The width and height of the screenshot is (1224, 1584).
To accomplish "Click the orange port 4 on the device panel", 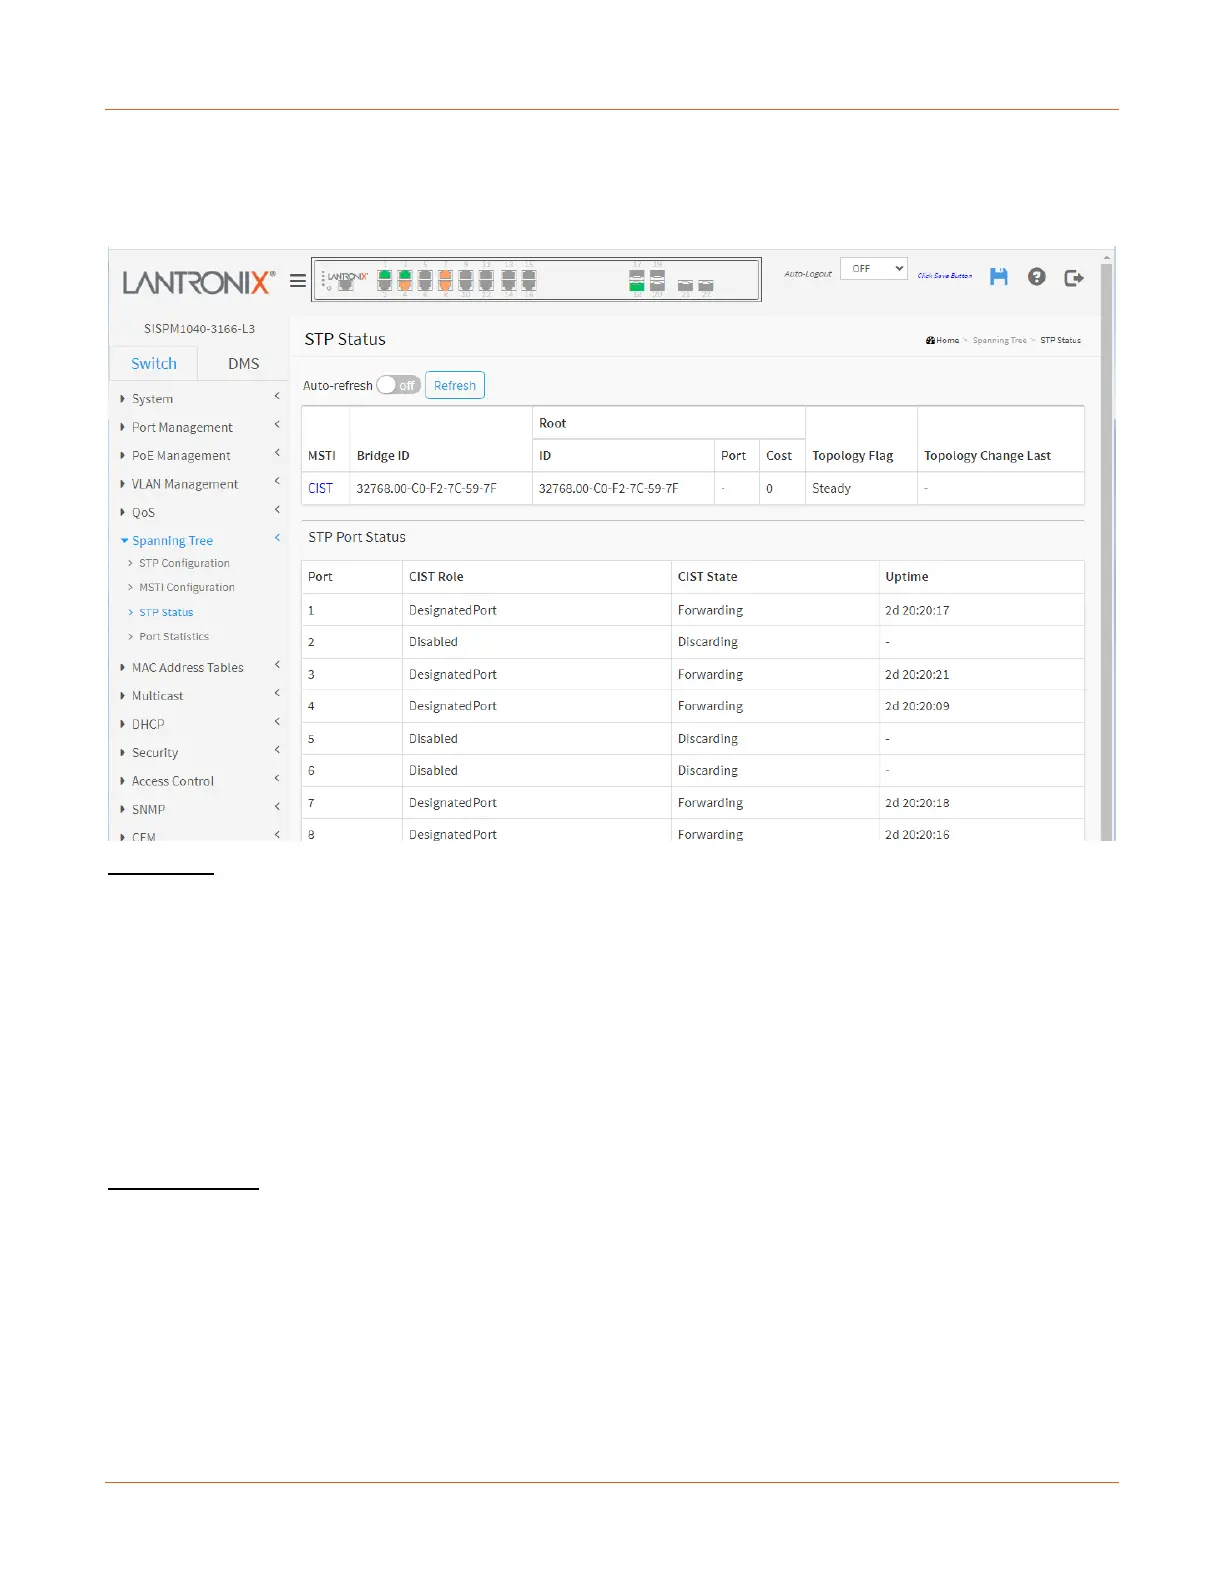I will tap(405, 285).
